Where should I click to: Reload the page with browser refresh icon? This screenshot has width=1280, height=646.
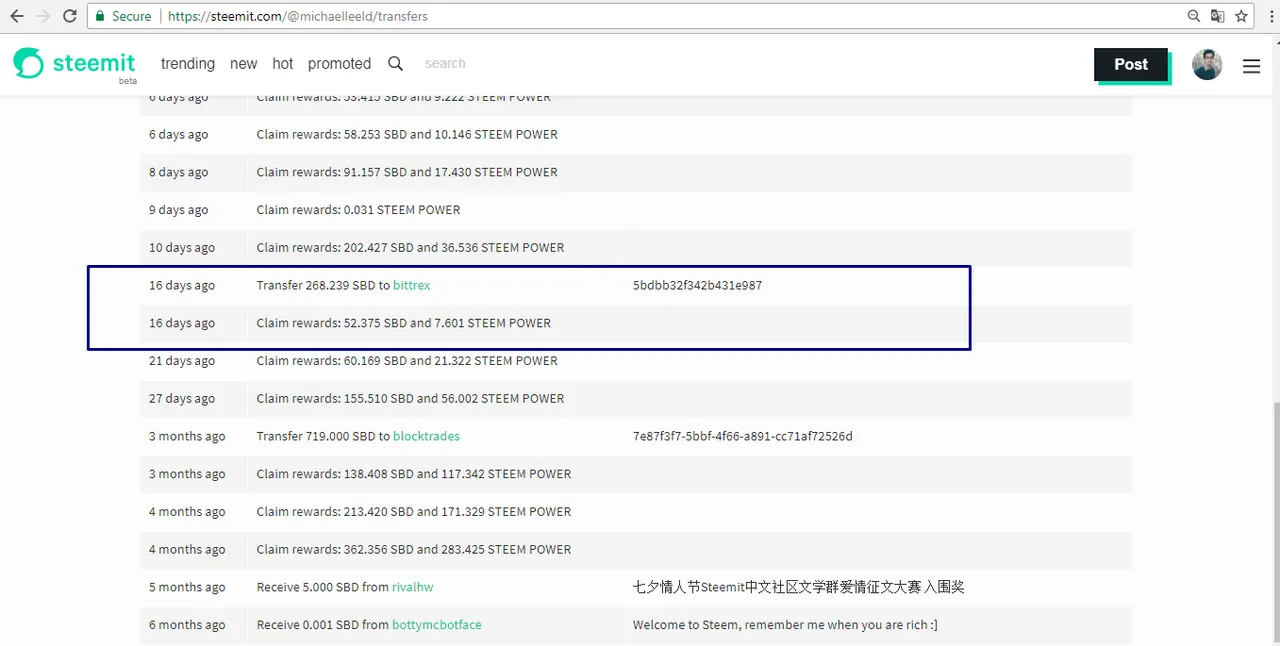point(69,16)
